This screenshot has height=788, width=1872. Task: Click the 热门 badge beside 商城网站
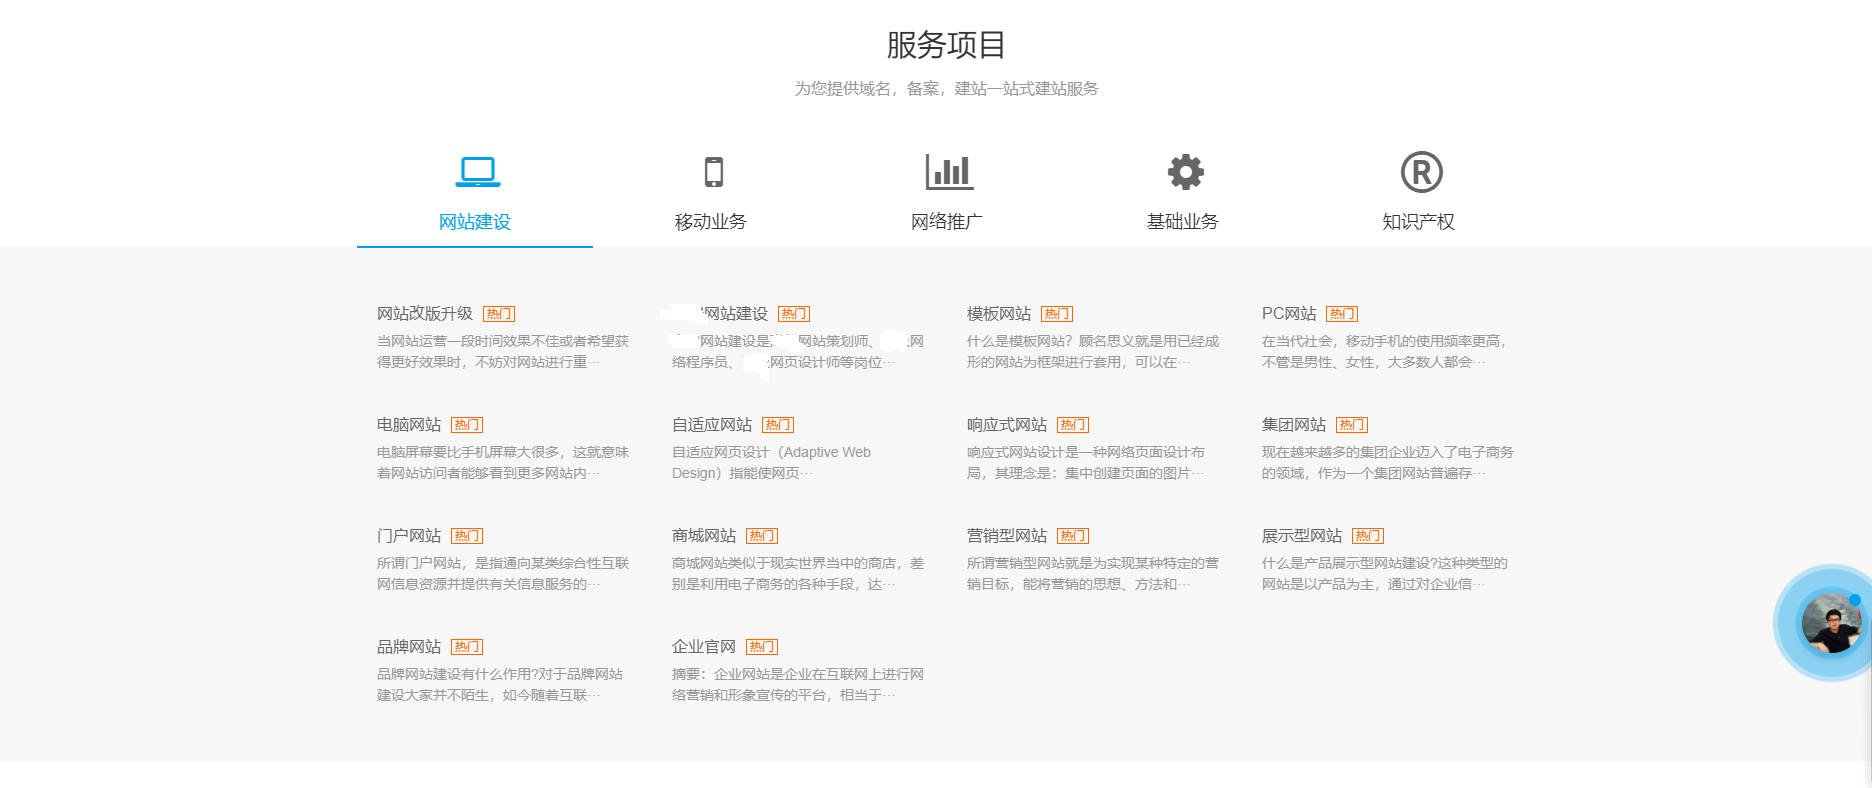click(x=762, y=536)
